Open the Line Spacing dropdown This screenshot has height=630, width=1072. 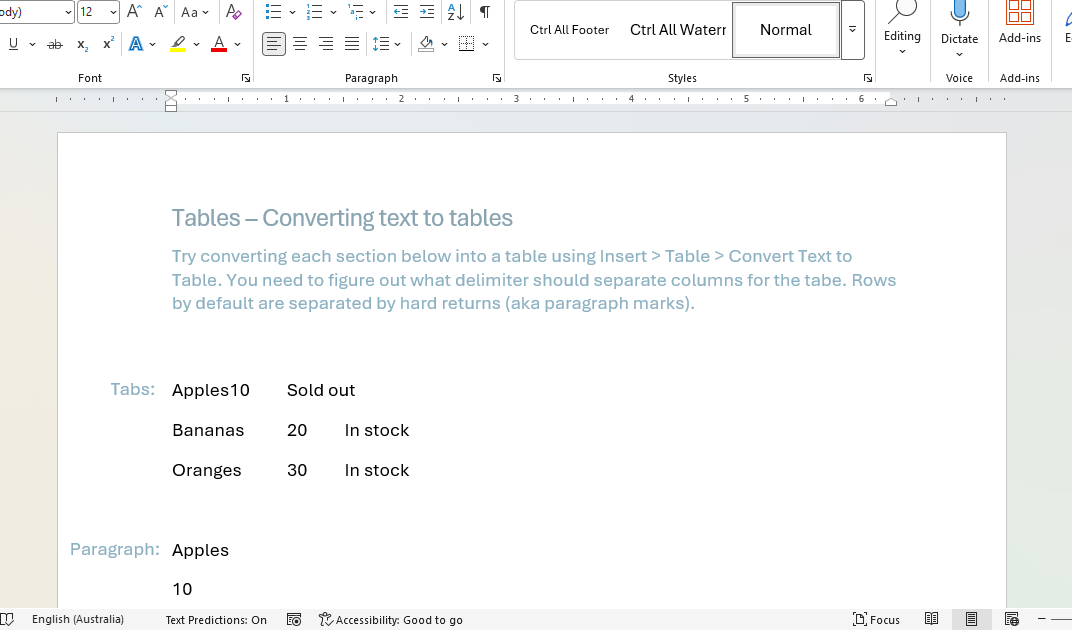pos(386,44)
